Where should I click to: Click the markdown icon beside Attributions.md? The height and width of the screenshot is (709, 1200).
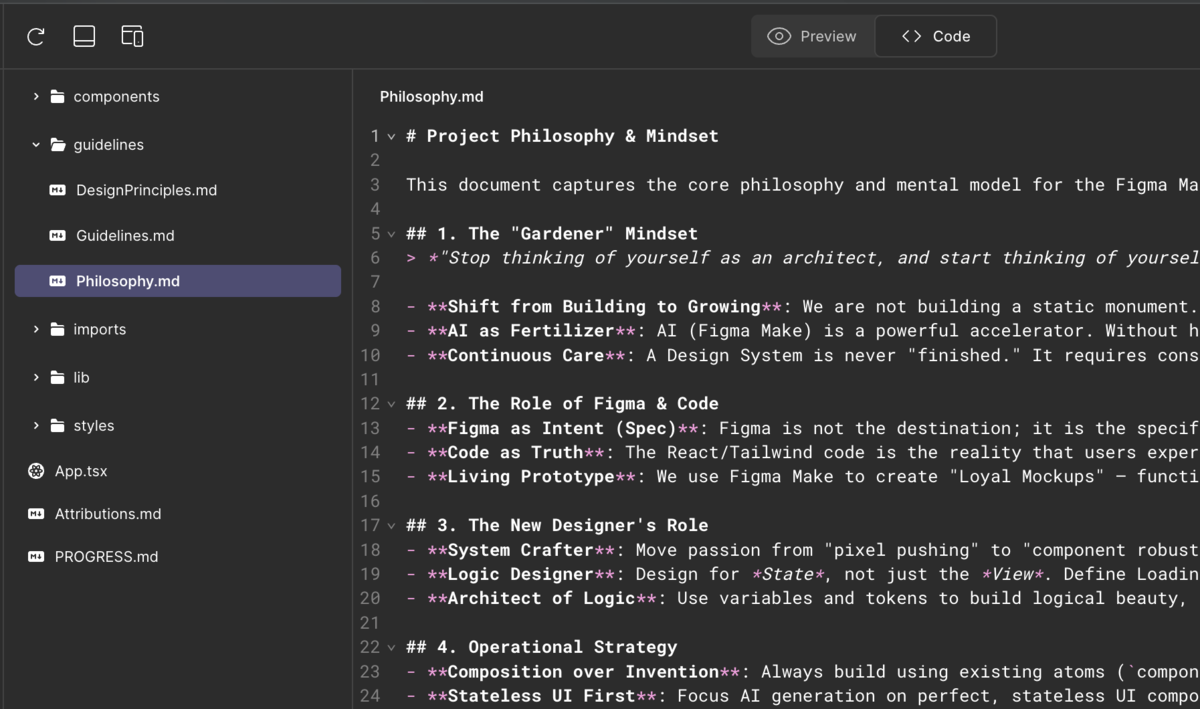(x=37, y=514)
